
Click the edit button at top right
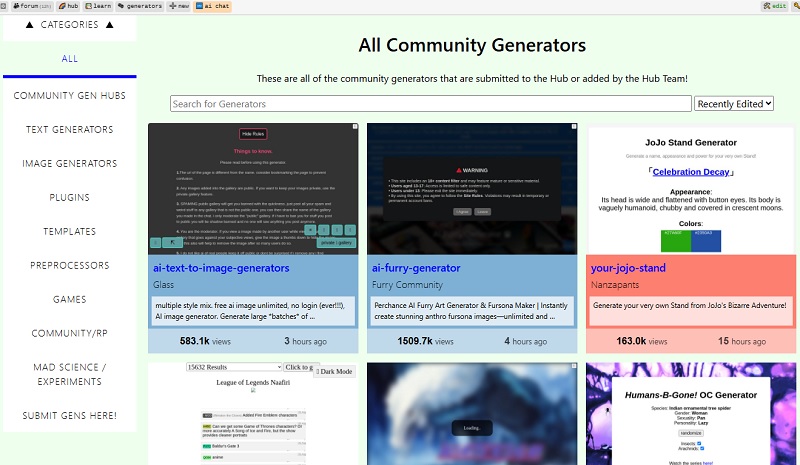click(x=775, y=6)
